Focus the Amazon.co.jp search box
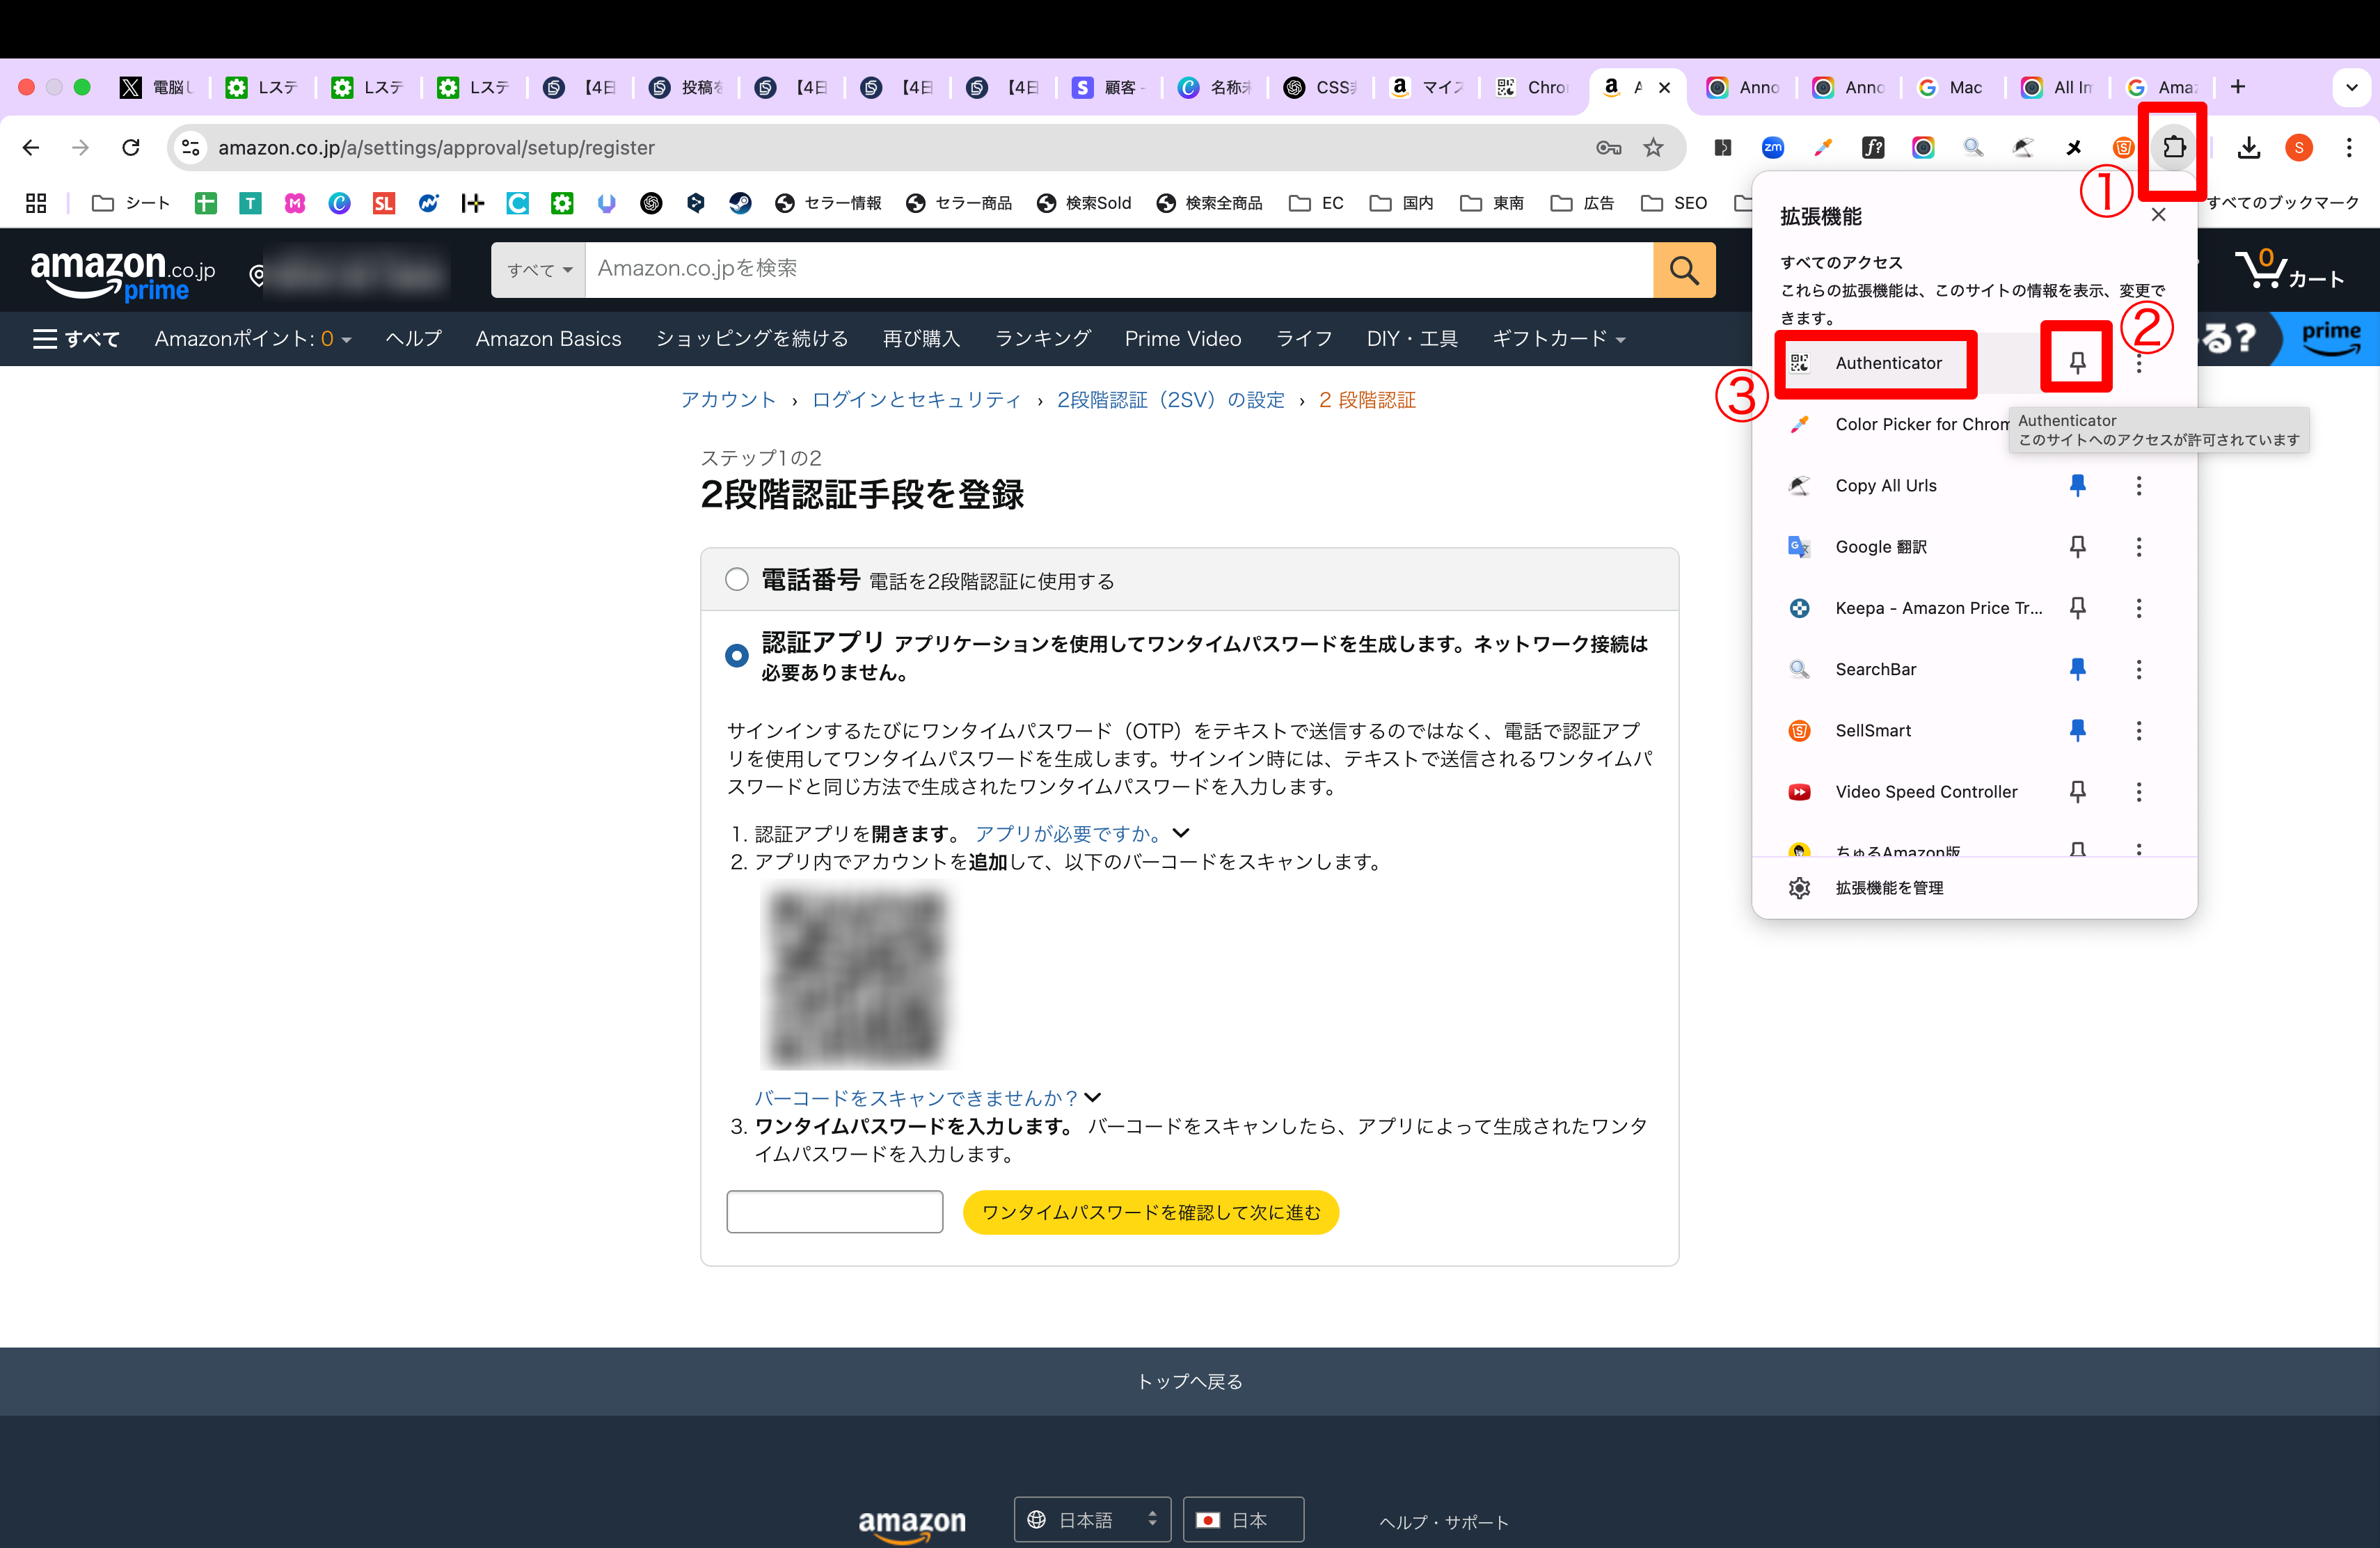Viewport: 2380px width, 1548px height. 1119,270
